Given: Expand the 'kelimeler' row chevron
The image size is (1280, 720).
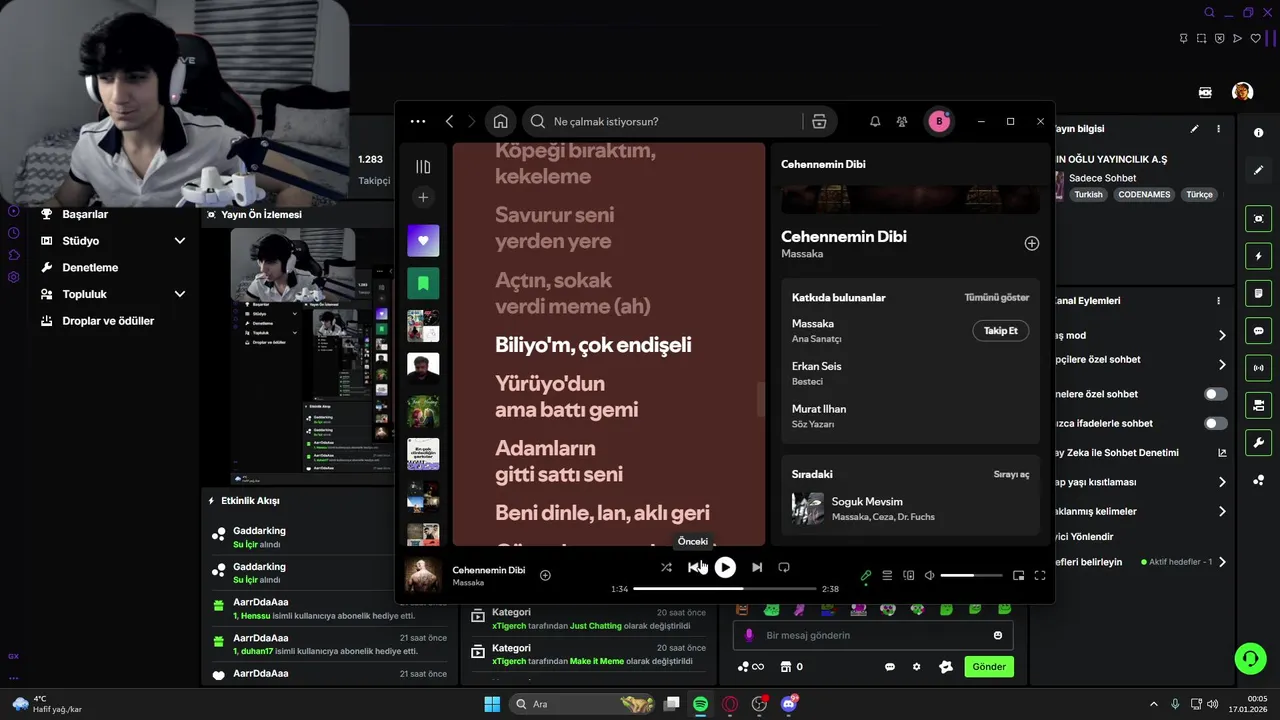Looking at the screenshot, I should point(1222,511).
